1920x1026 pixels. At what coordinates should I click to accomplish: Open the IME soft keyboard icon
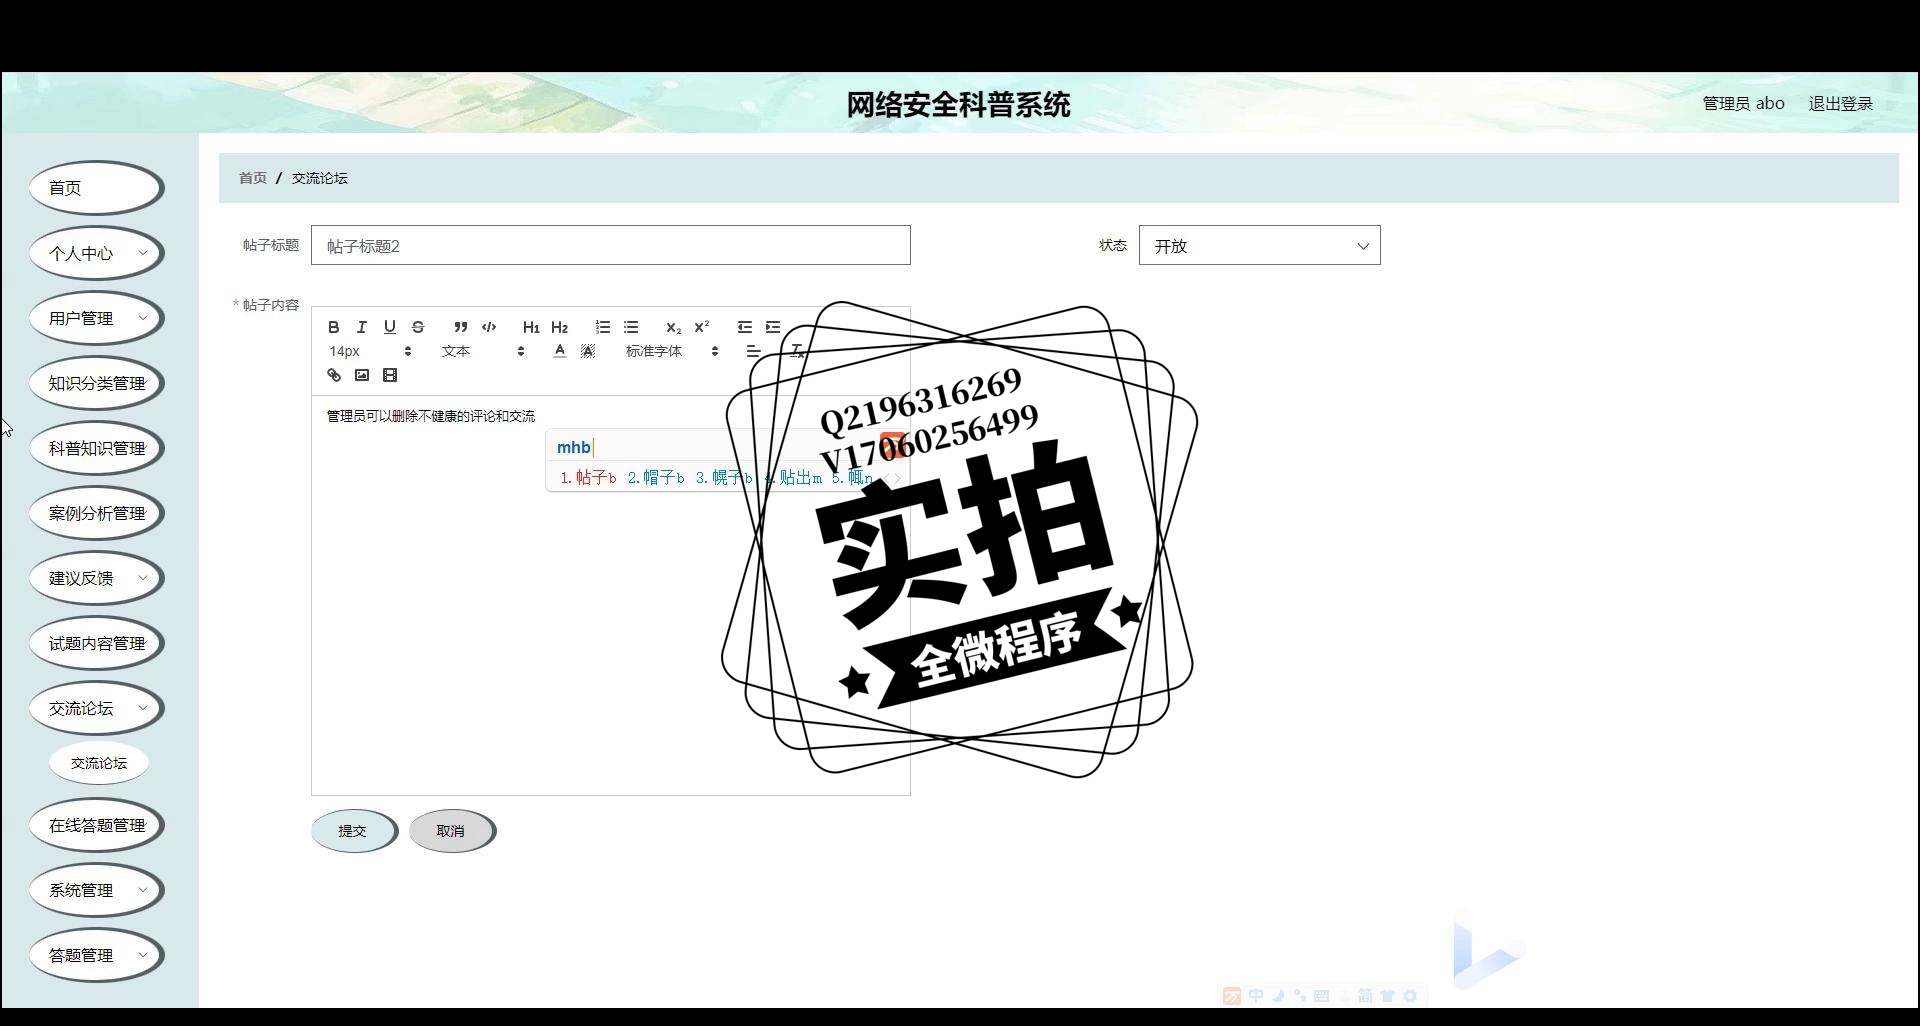(1321, 996)
